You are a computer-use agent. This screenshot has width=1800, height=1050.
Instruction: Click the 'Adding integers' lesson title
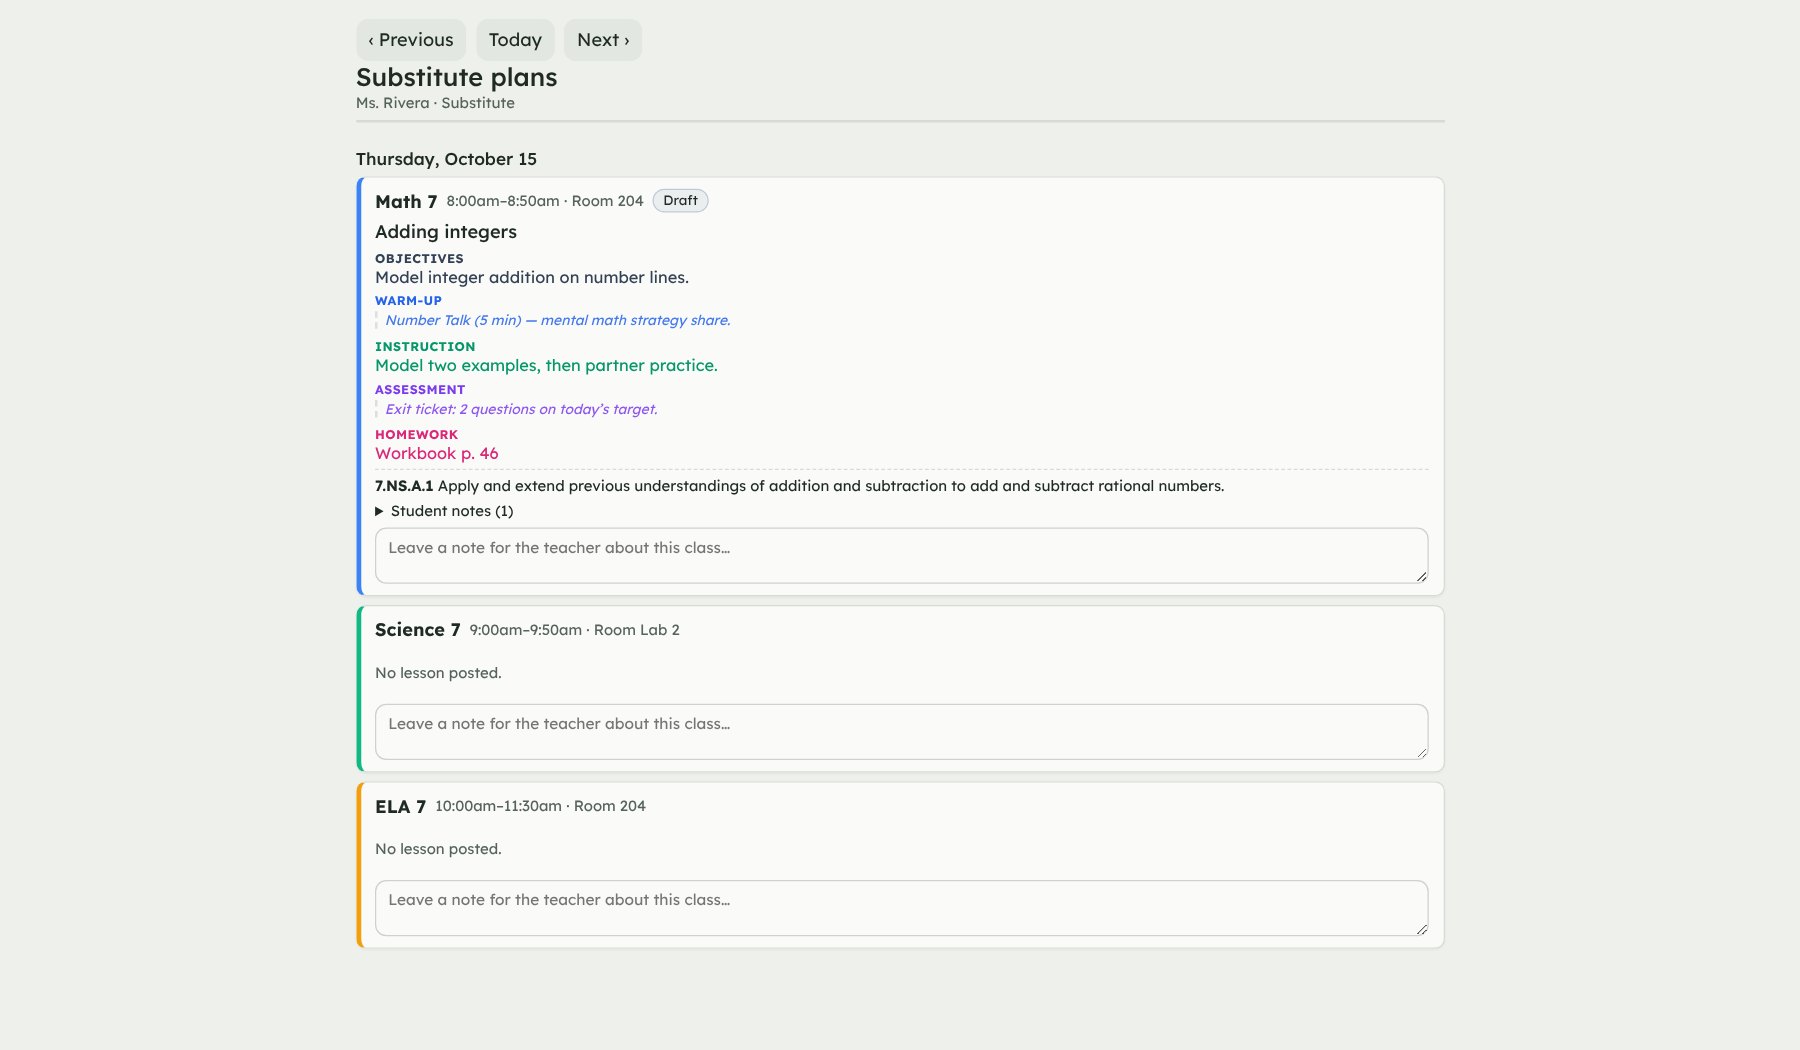pyautogui.click(x=446, y=232)
